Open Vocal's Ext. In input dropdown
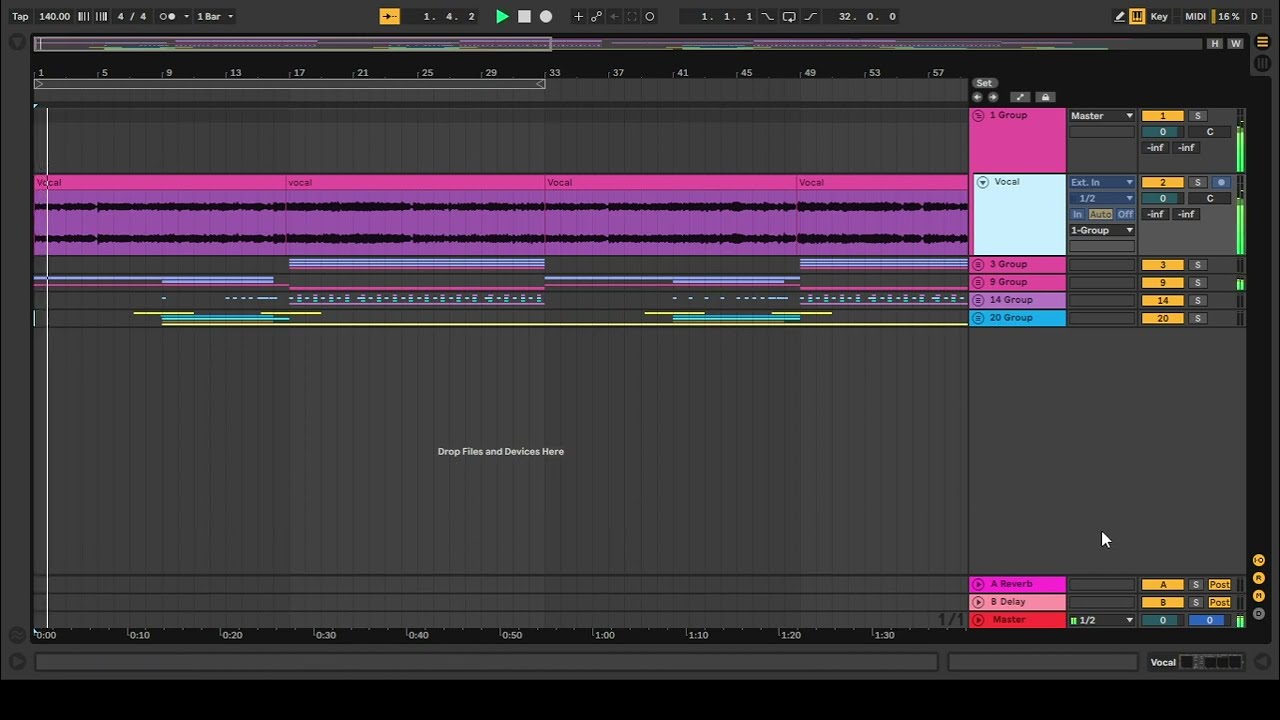The image size is (1280, 720). coord(1102,182)
